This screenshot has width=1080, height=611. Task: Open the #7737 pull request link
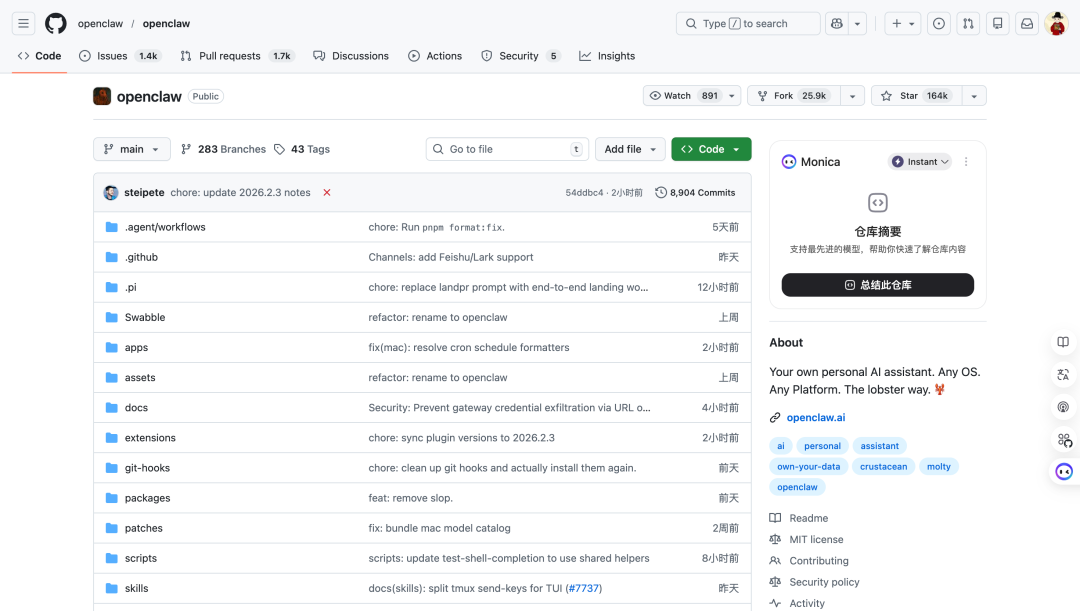(583, 588)
